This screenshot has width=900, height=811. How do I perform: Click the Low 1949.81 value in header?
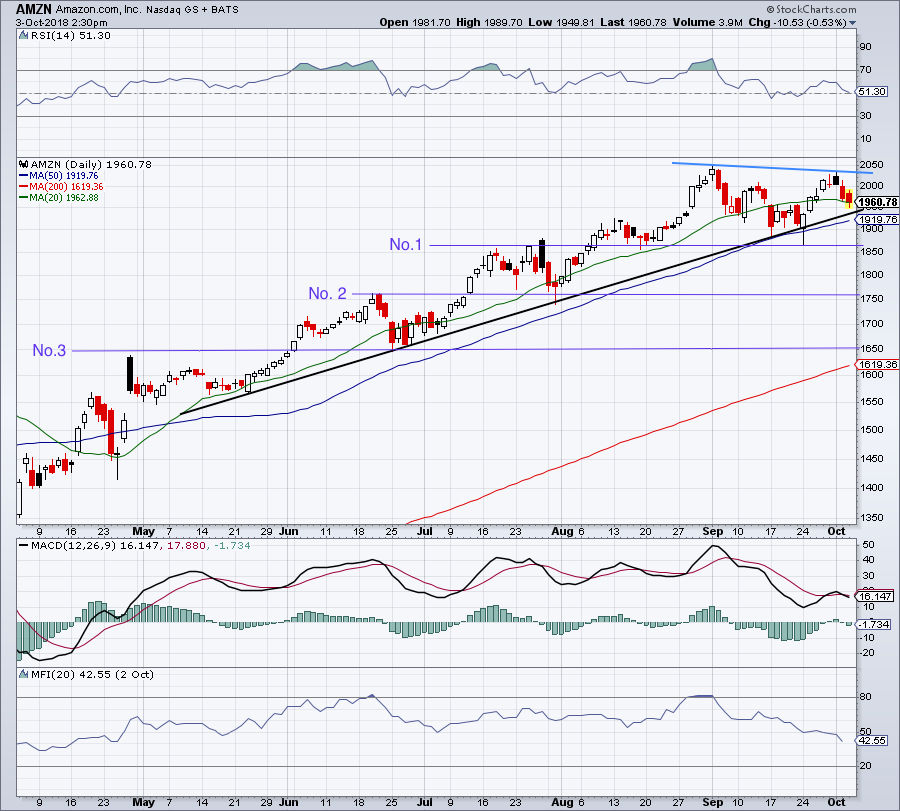[x=561, y=22]
